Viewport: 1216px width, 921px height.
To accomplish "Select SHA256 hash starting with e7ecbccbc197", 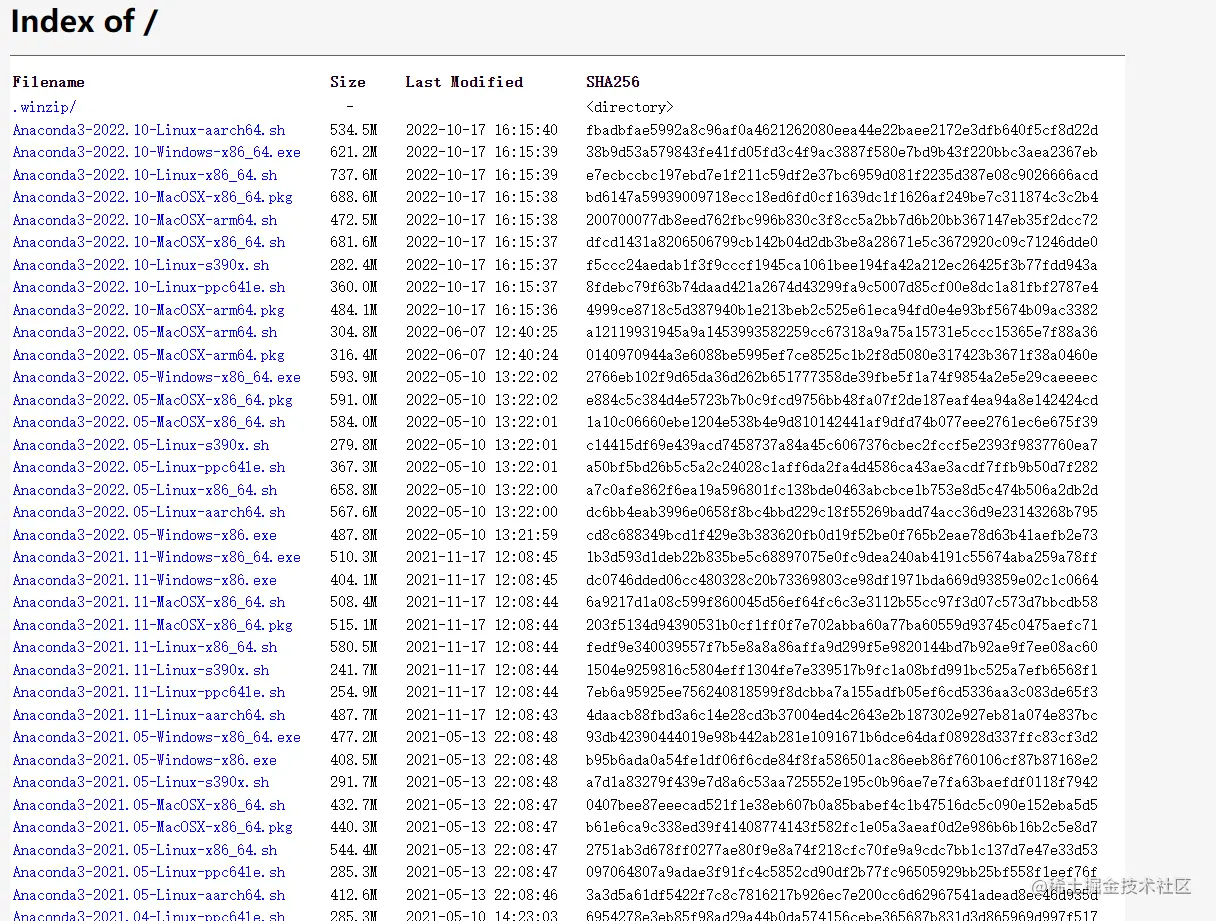I will click(842, 175).
